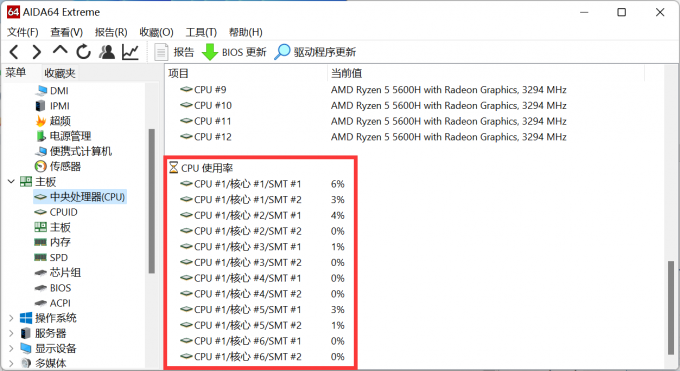680x371 pixels.
Task: Generate a report with the 报告 button
Action: point(174,52)
